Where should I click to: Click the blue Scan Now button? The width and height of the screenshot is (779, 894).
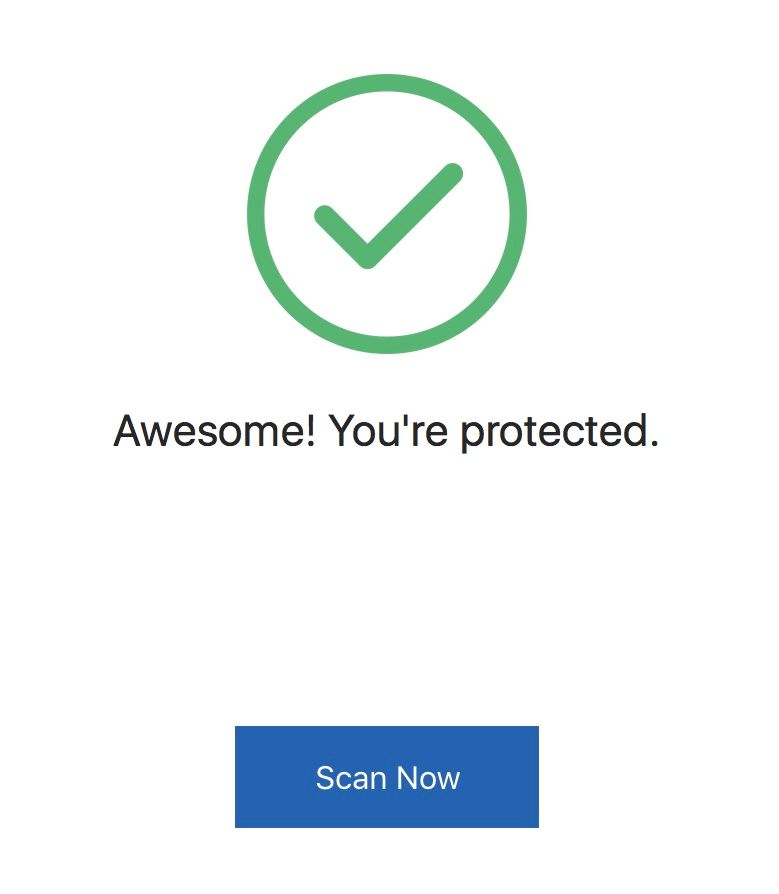click(387, 777)
